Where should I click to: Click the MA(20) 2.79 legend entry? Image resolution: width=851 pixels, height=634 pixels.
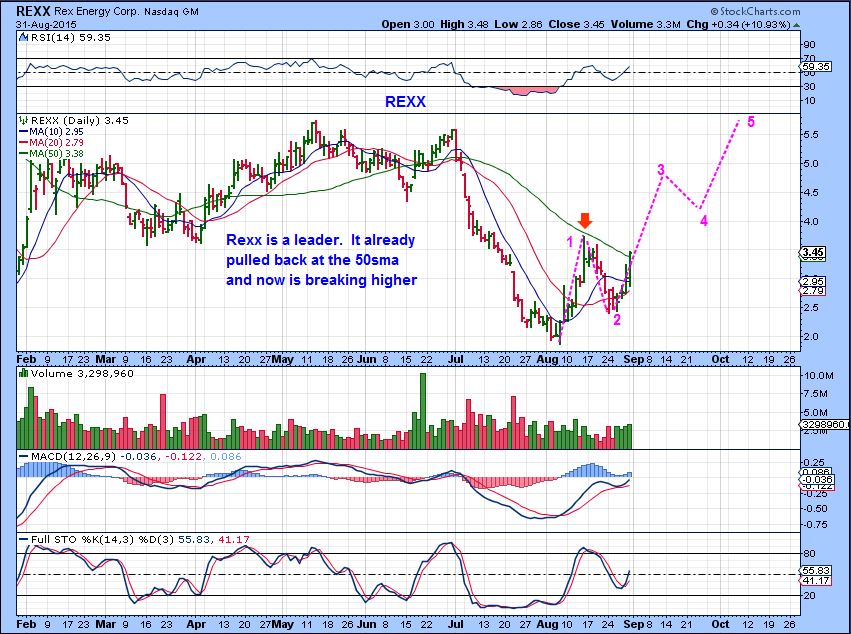tap(52, 142)
